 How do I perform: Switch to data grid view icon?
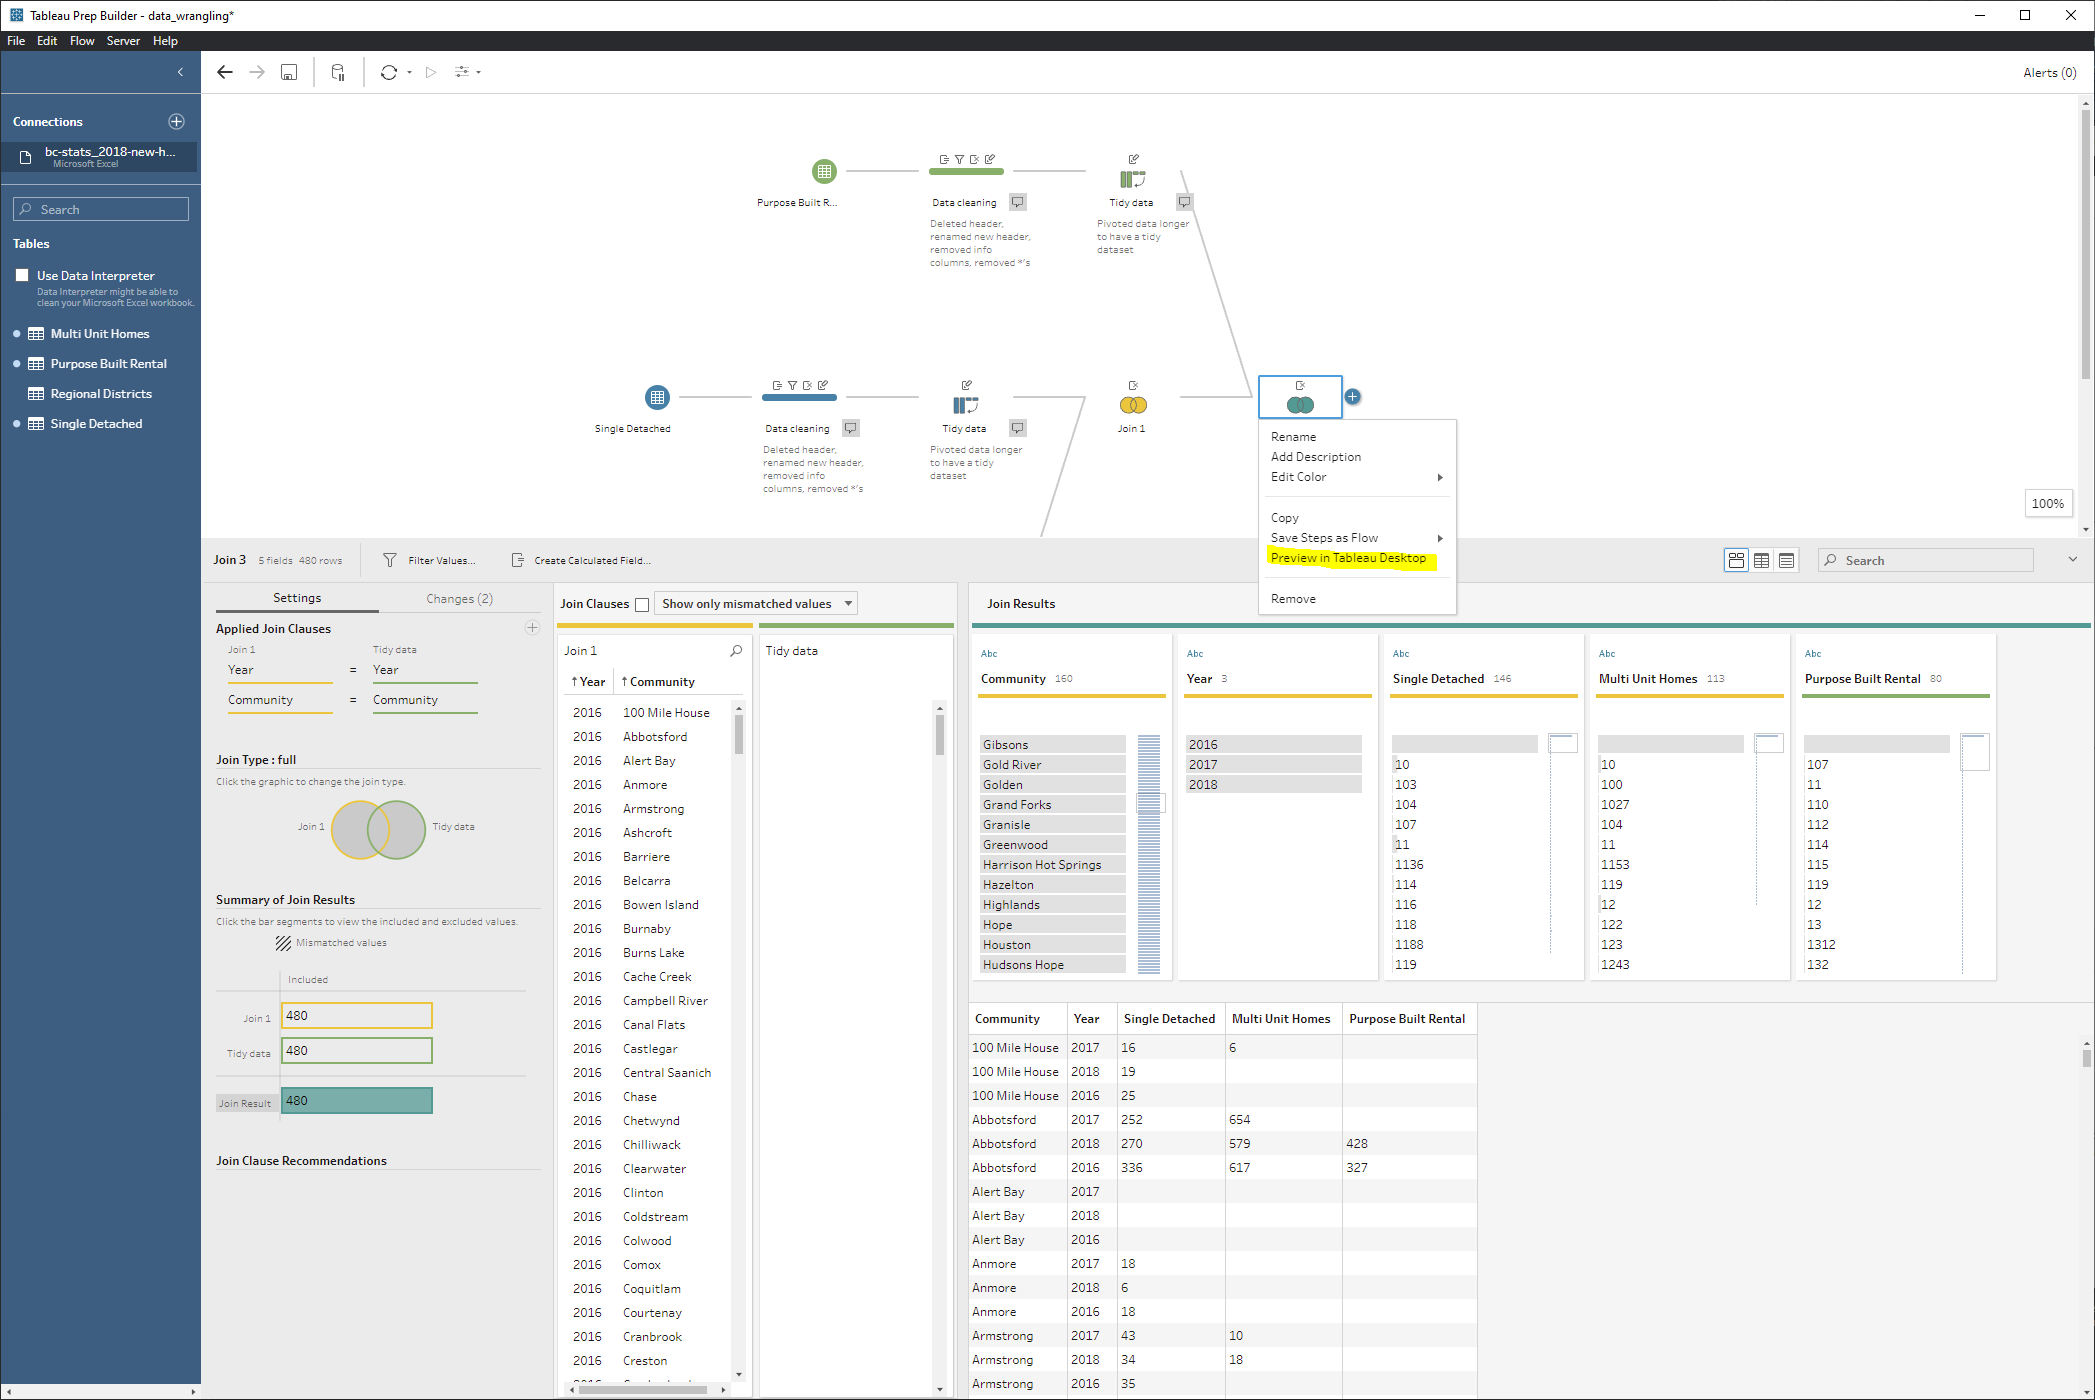(1762, 560)
